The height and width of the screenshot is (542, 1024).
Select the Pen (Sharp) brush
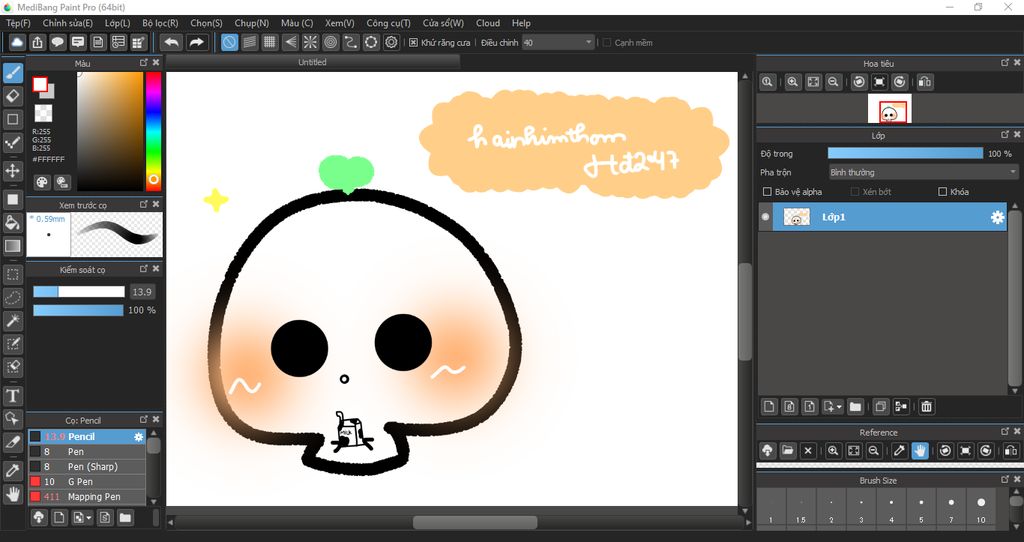[86, 467]
